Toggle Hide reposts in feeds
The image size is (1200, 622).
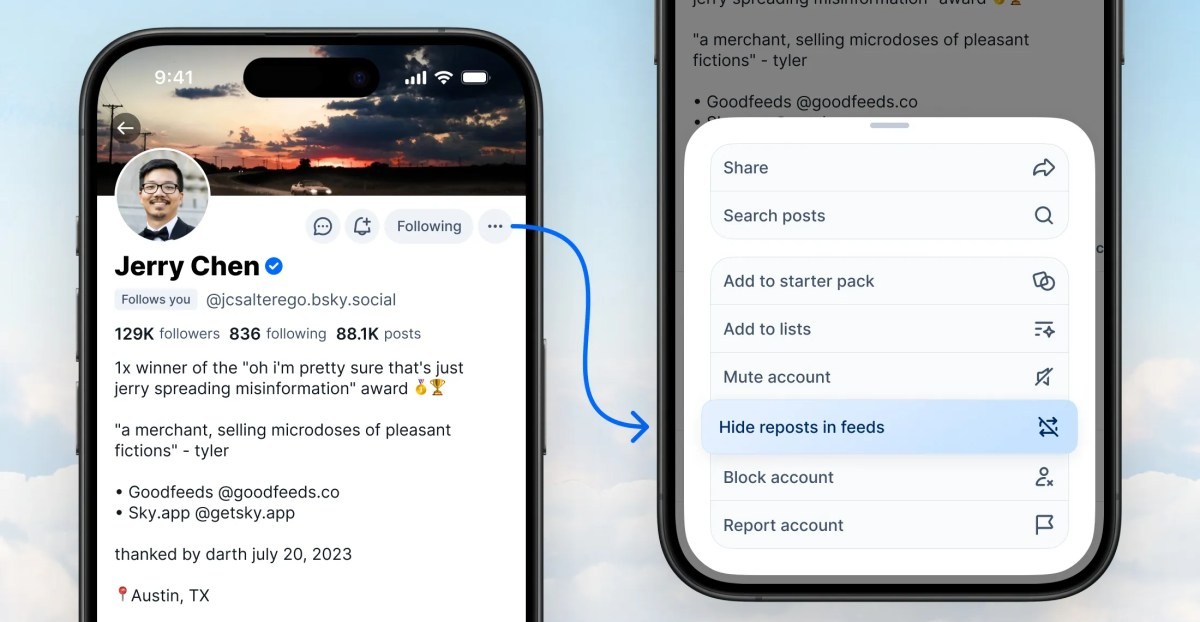889,427
